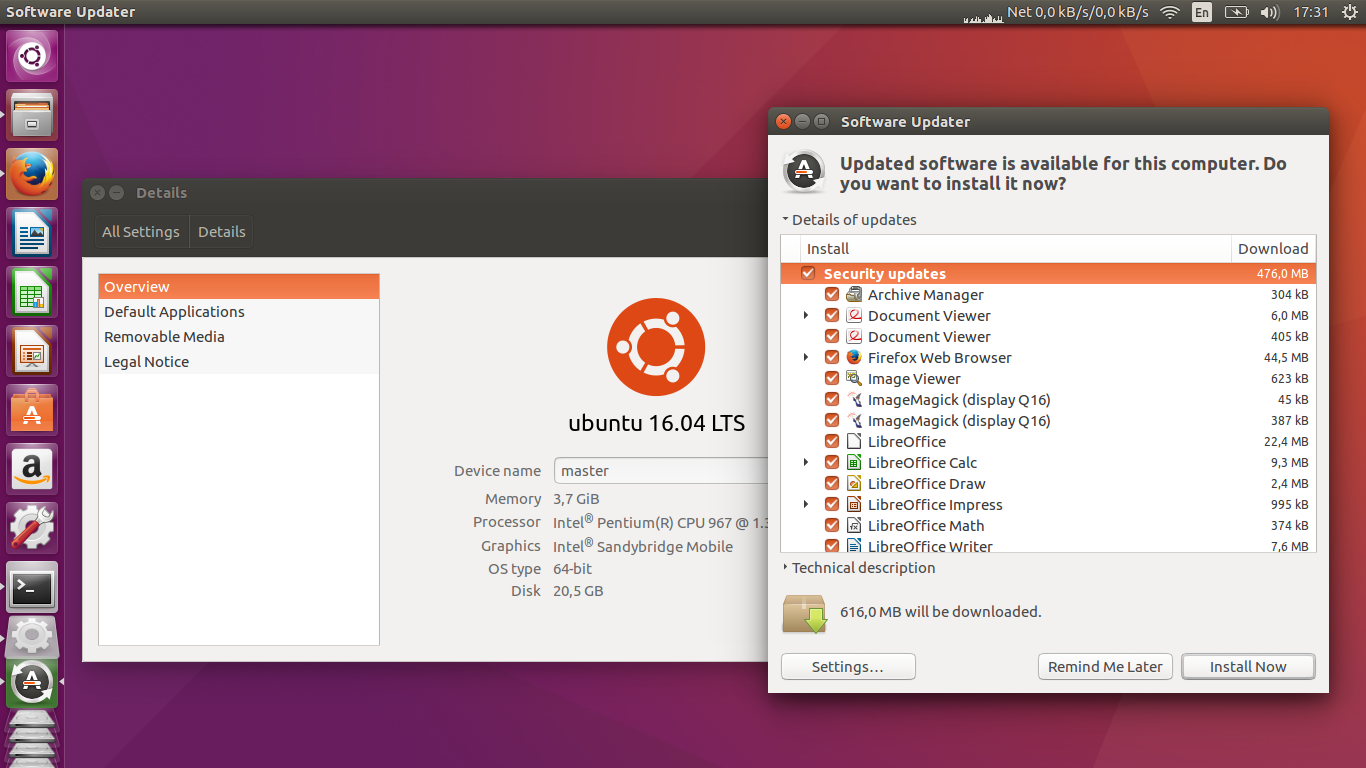Collapse the Details of updates section
Viewport: 1366px width, 768px height.
tap(849, 220)
